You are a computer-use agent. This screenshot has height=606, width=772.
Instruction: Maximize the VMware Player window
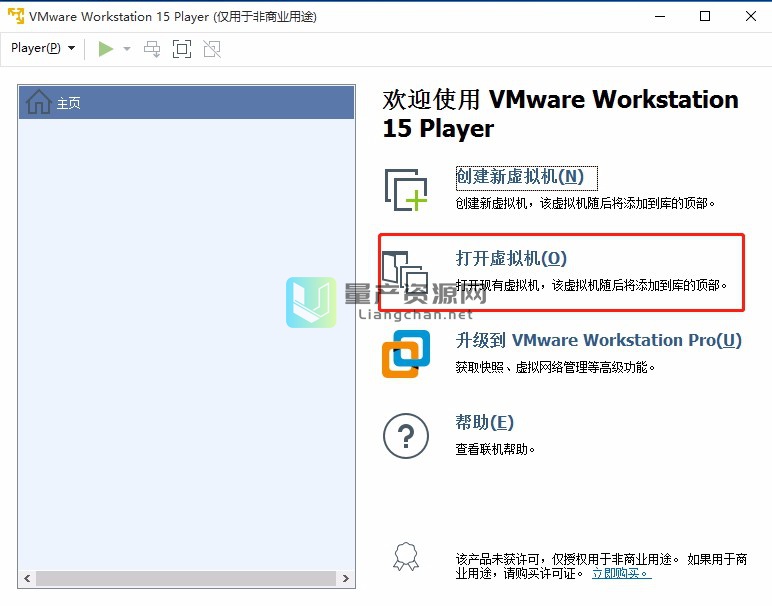point(705,16)
